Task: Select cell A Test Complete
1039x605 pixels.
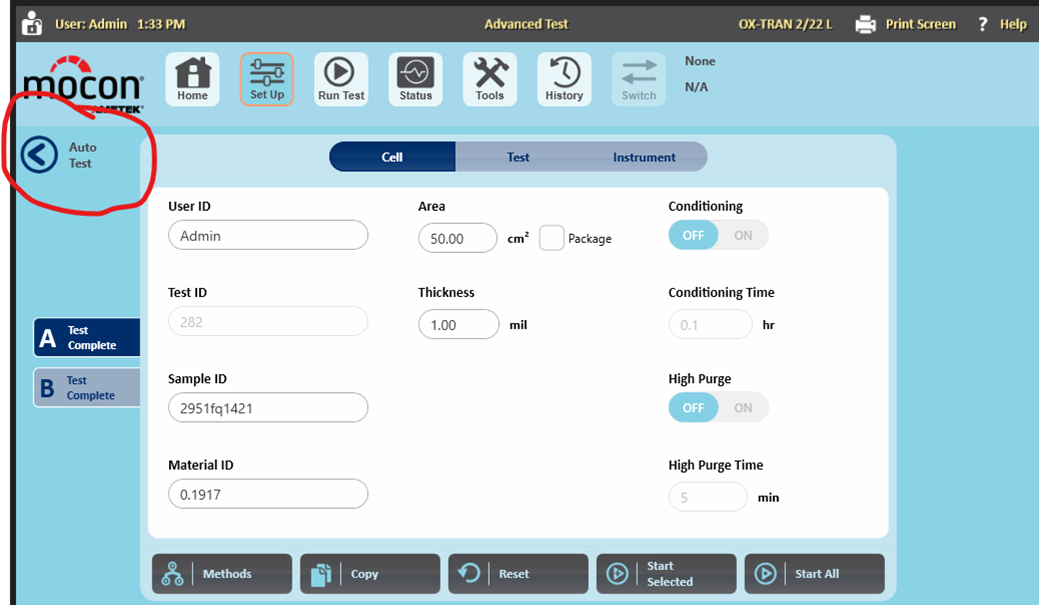Action: 87,338
